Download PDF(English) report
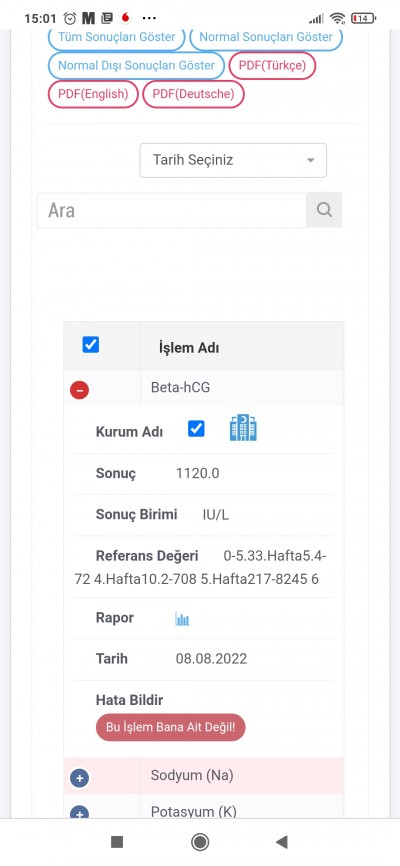 click(x=93, y=94)
